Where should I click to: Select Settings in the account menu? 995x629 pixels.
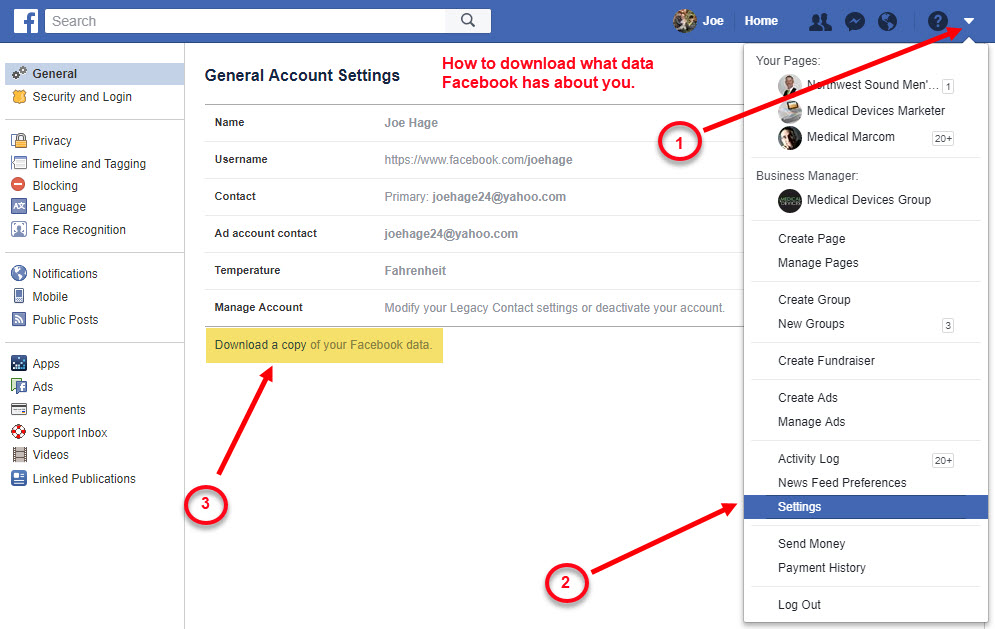866,507
